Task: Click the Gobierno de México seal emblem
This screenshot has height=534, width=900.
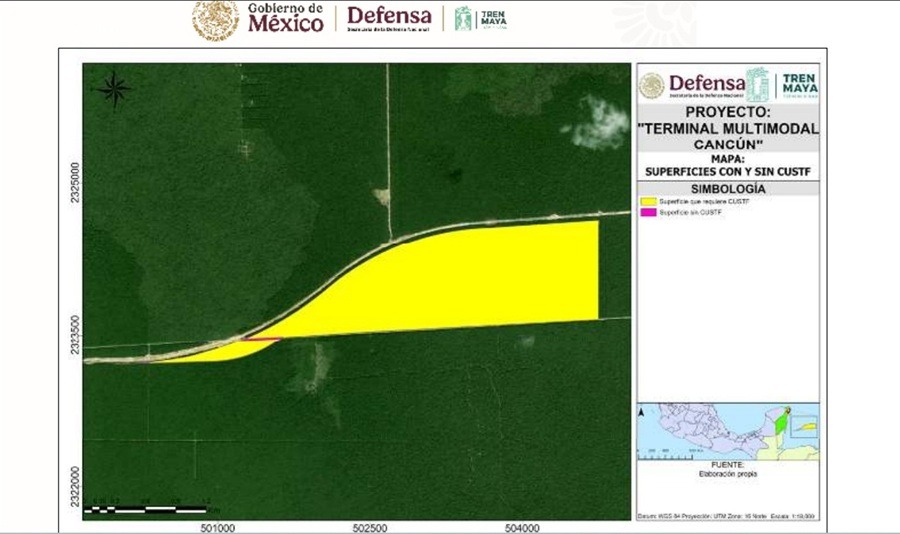Action: coord(215,20)
